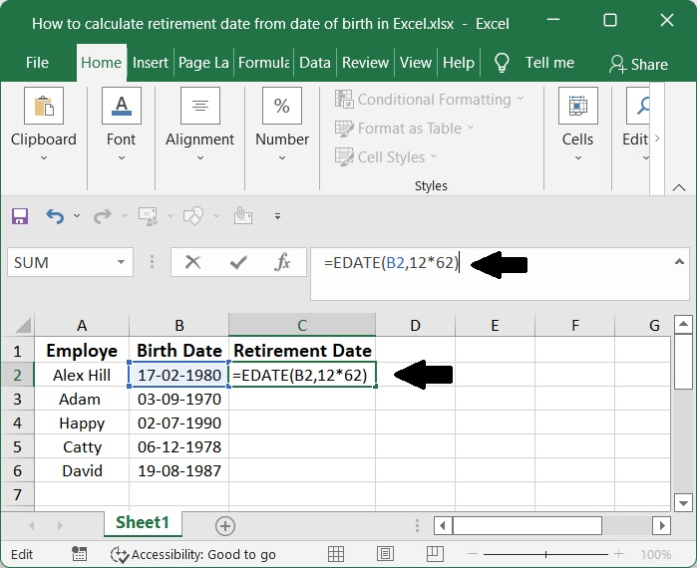Click the Share button
Screen dimensions: 700x568
click(638, 63)
